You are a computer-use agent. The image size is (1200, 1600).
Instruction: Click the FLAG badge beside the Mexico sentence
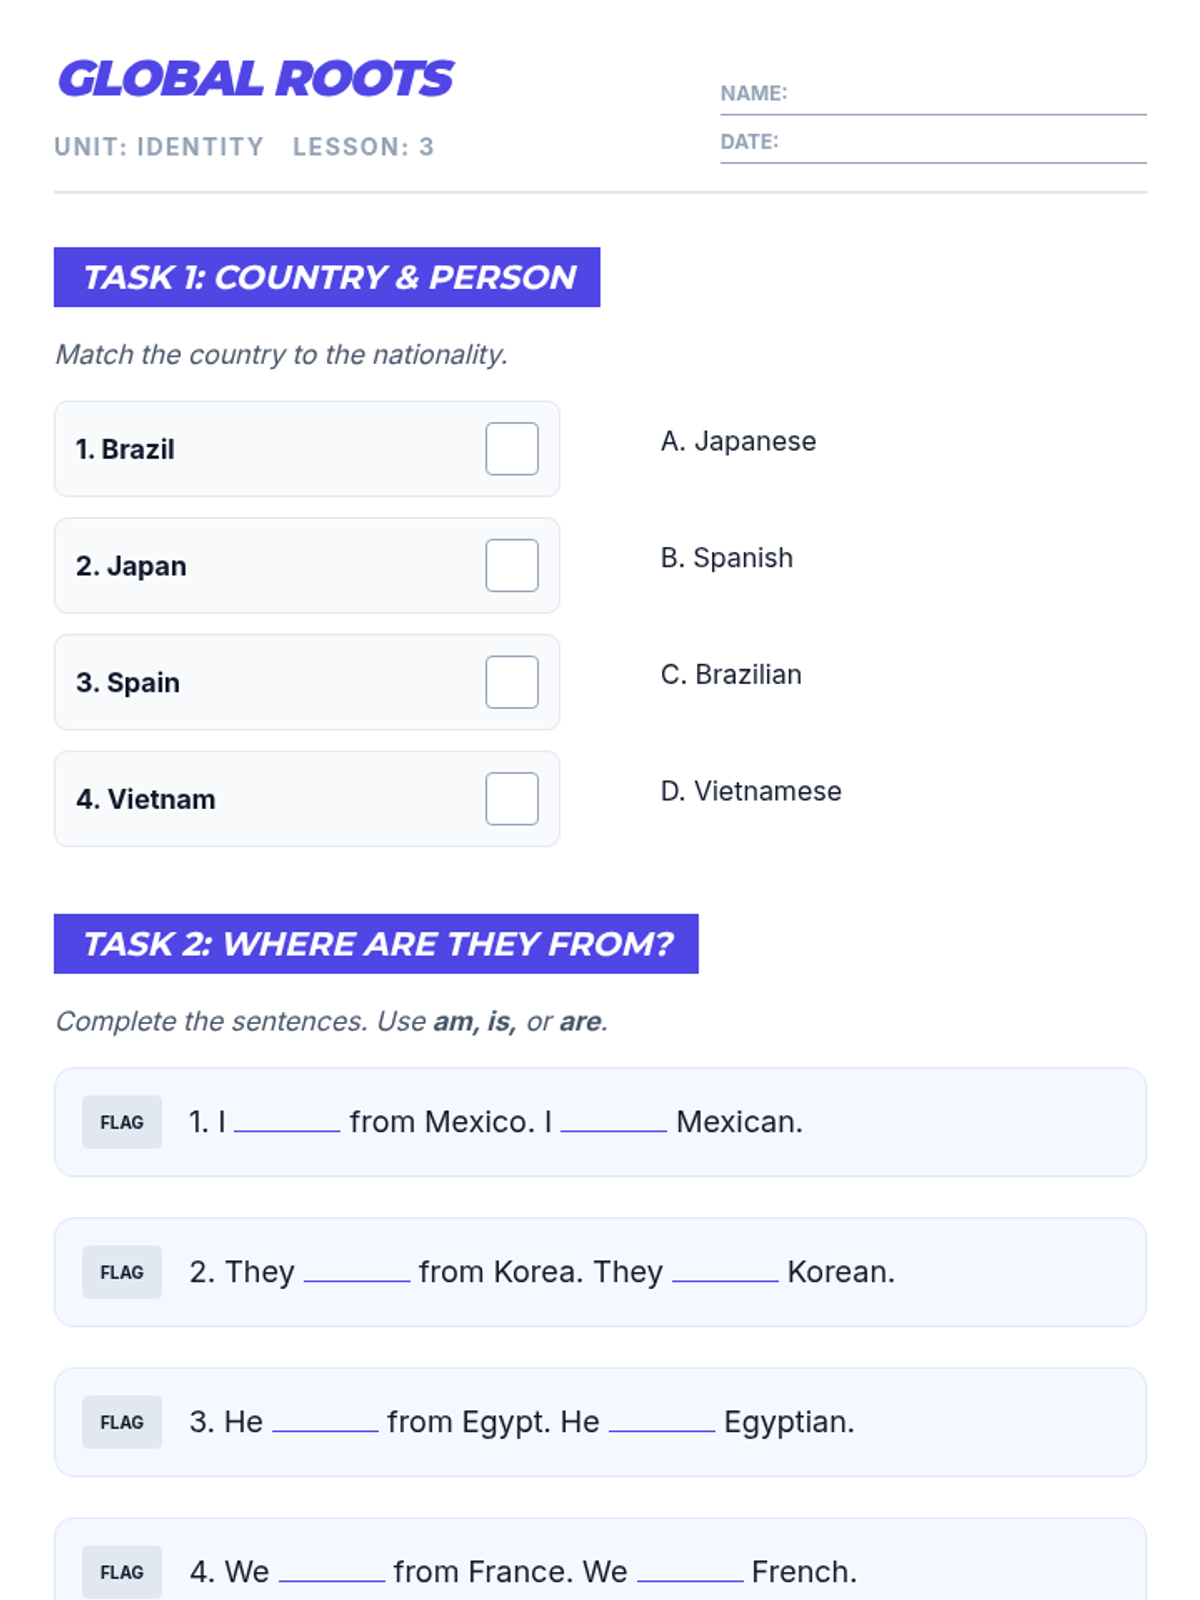pyautogui.click(x=122, y=1122)
